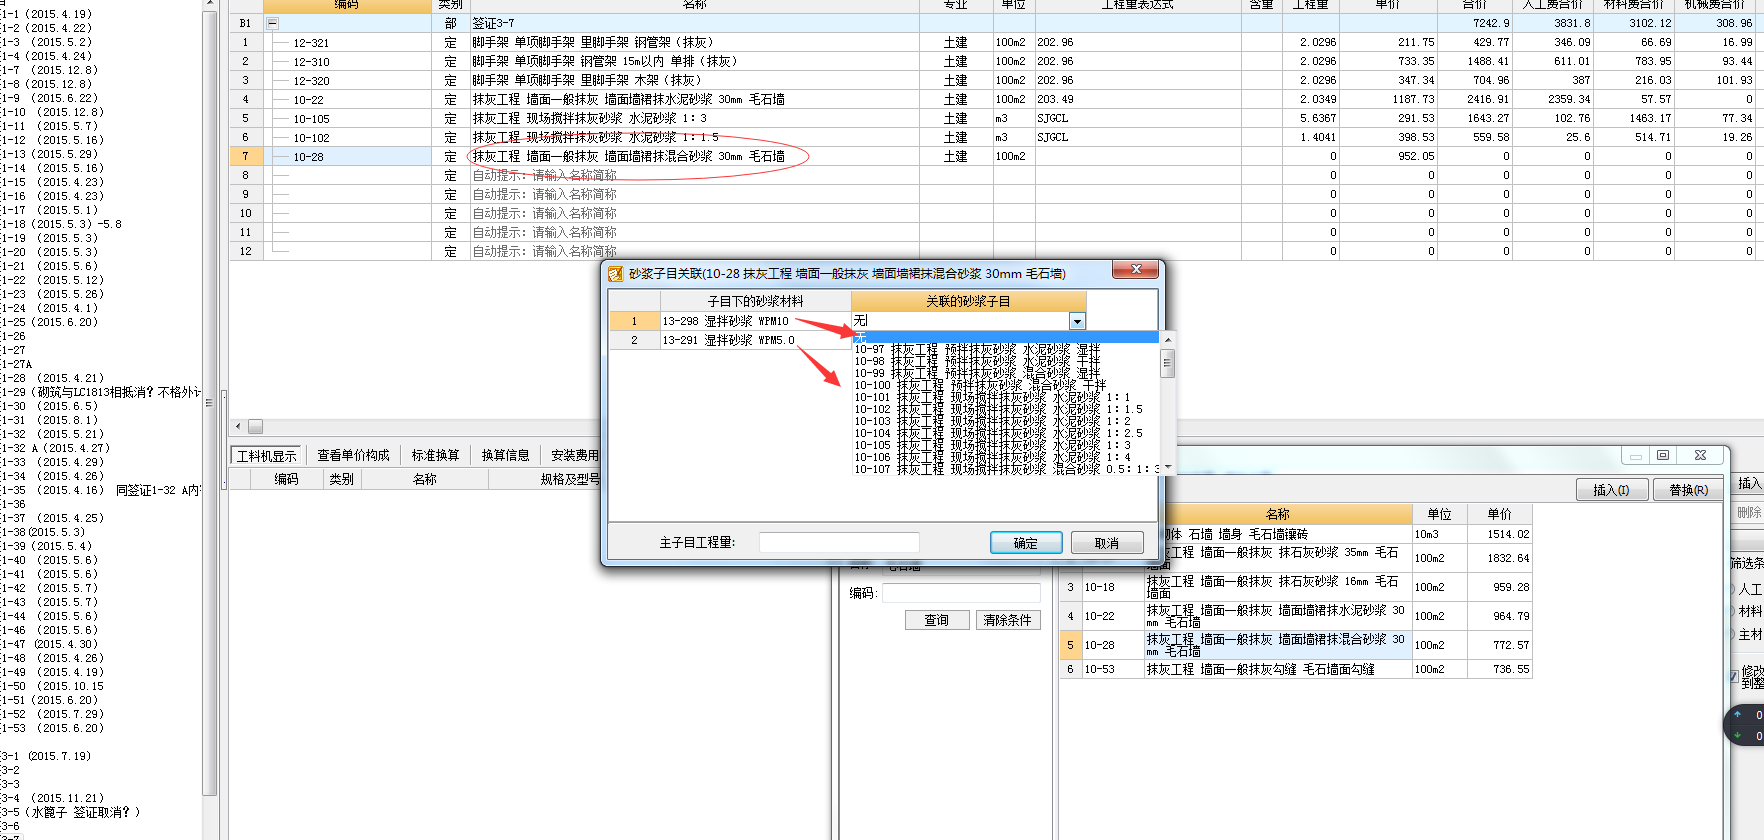Click the left panel scrollbar up arrow
The image size is (1764, 840).
(x=209, y=5)
